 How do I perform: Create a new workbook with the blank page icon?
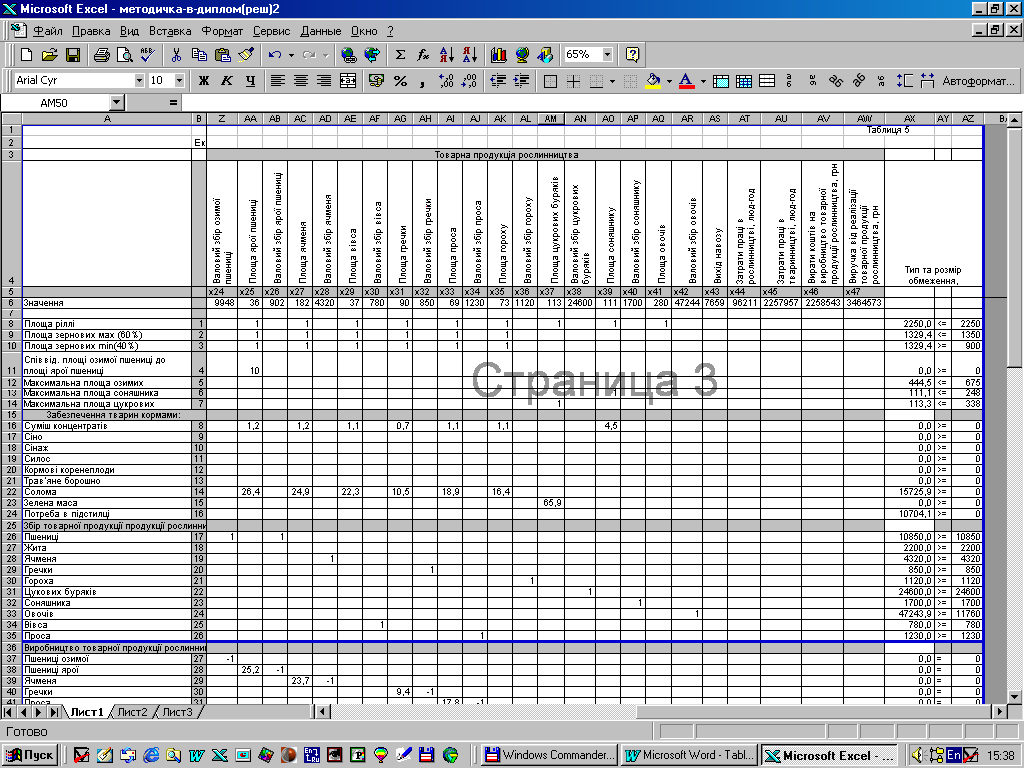pos(26,55)
